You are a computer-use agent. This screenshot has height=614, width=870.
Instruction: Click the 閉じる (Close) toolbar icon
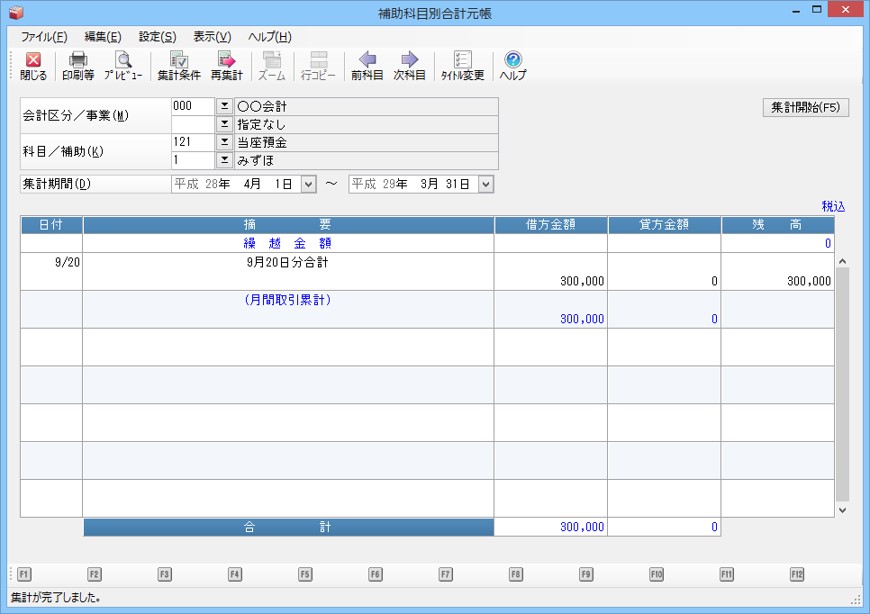33,66
